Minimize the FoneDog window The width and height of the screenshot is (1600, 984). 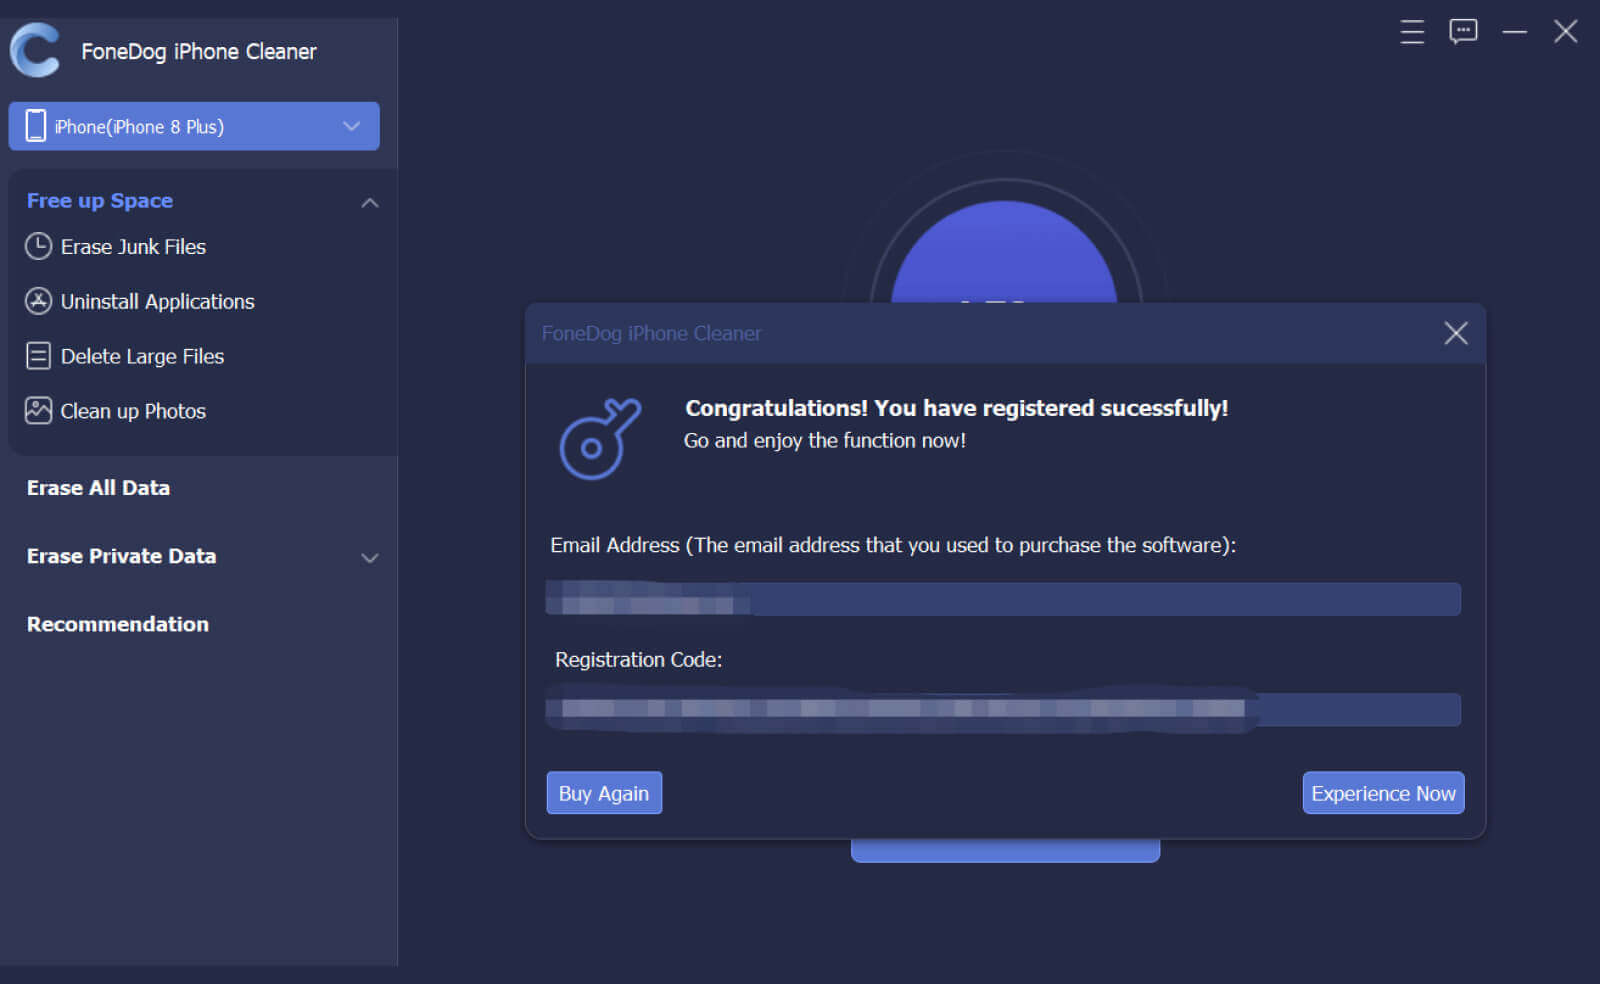tap(1514, 32)
